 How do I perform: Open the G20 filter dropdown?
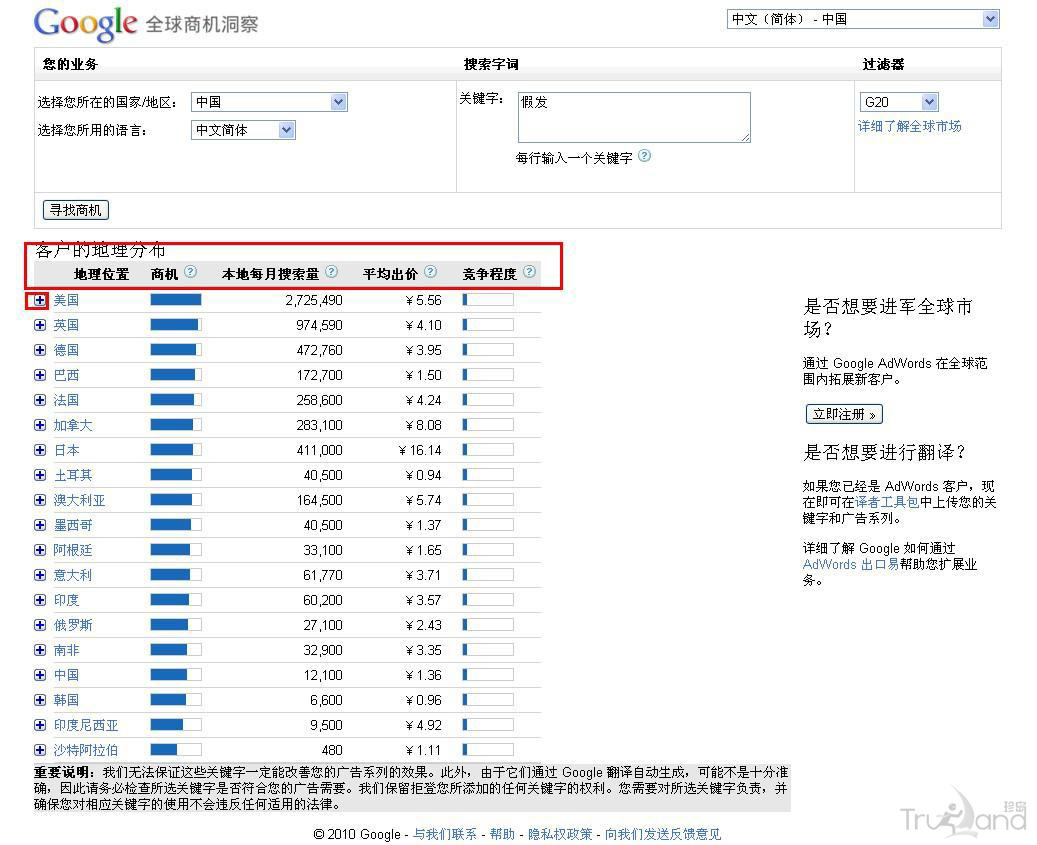[x=898, y=102]
